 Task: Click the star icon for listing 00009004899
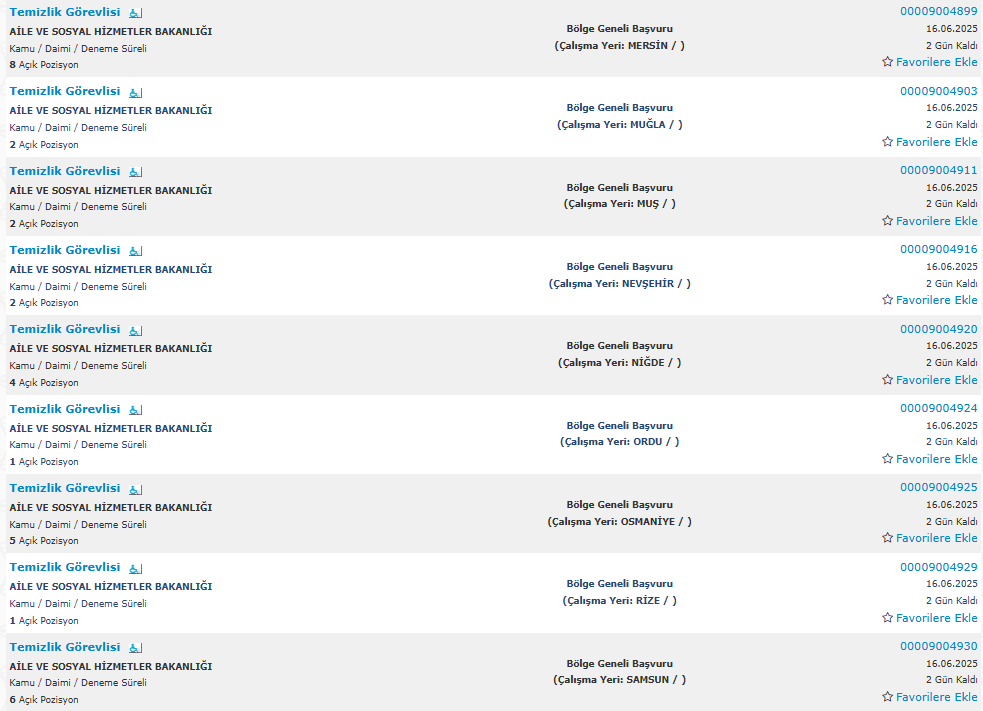pyautogui.click(x=887, y=61)
